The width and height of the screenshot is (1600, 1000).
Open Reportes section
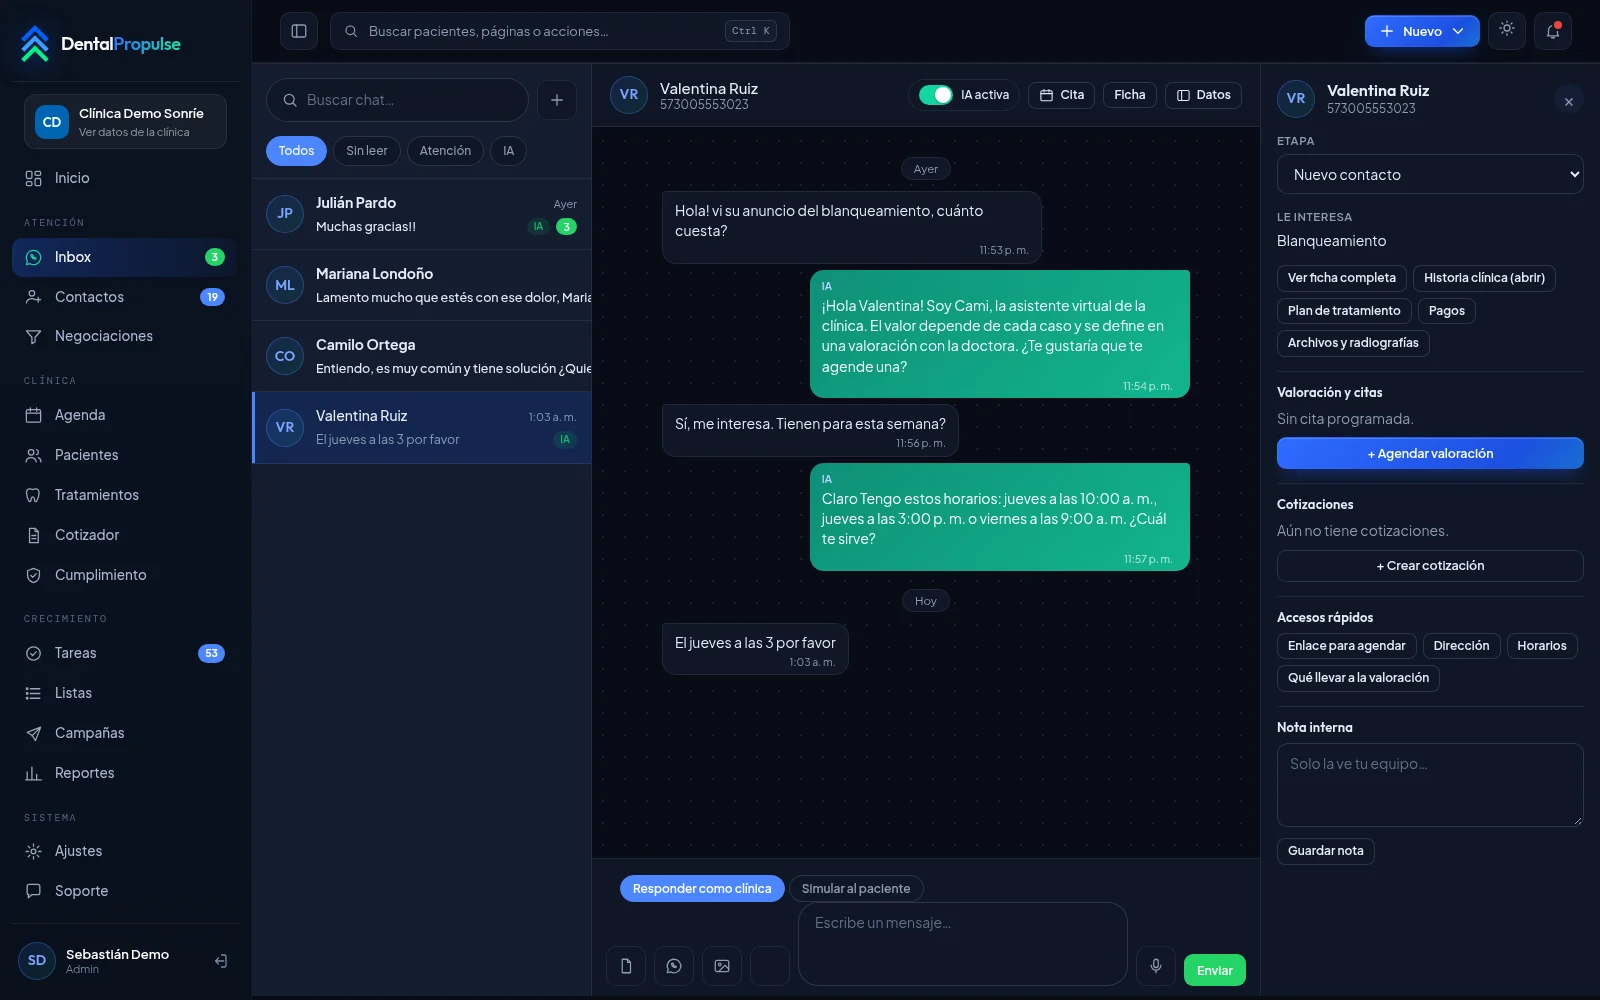[x=125, y=773]
